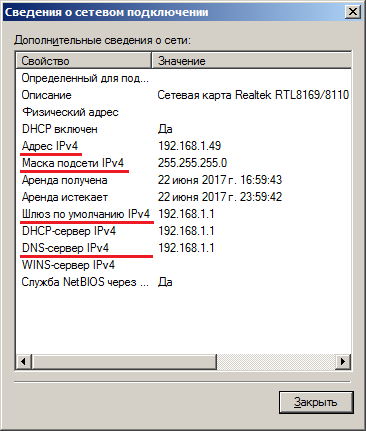This screenshot has height=431, width=366.
Task: Click the Значение column header
Action: (252, 61)
